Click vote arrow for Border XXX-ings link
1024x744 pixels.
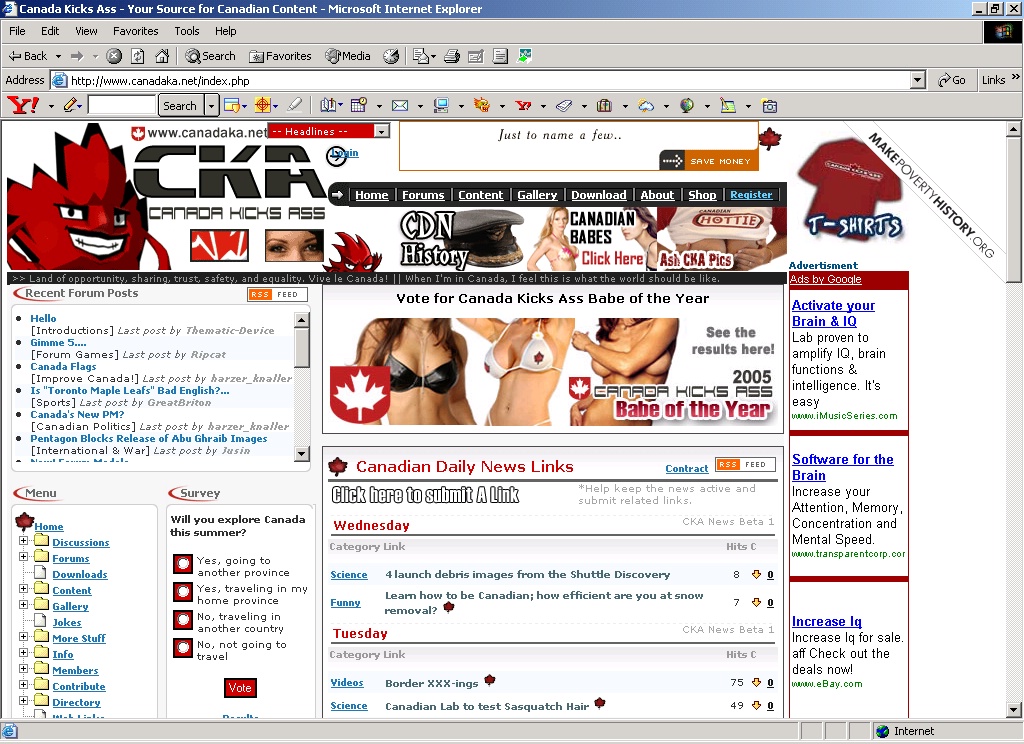pos(756,683)
